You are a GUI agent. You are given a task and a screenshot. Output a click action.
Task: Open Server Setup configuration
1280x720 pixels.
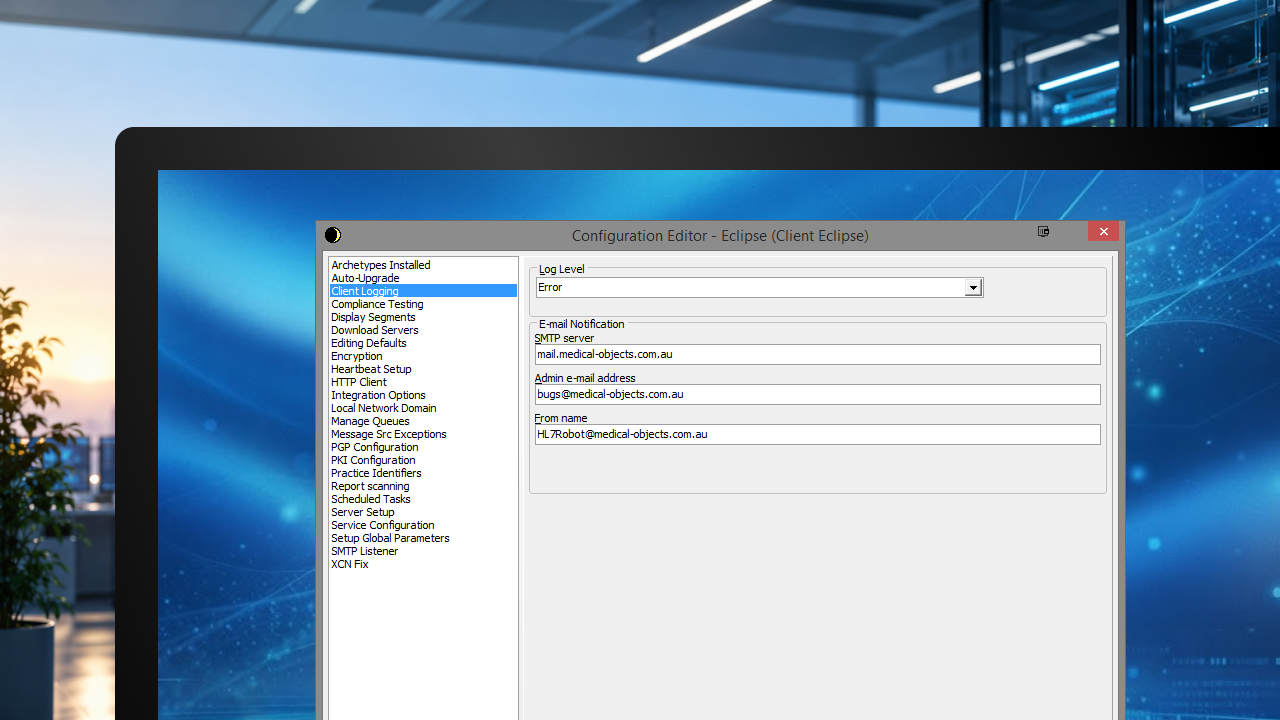click(x=423, y=512)
